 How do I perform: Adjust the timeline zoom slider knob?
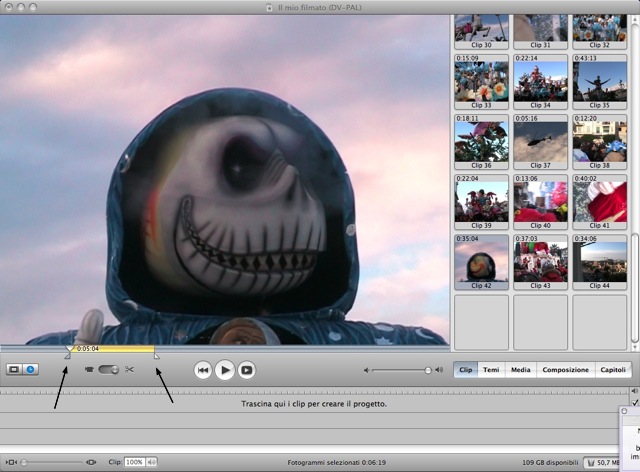click(x=24, y=462)
